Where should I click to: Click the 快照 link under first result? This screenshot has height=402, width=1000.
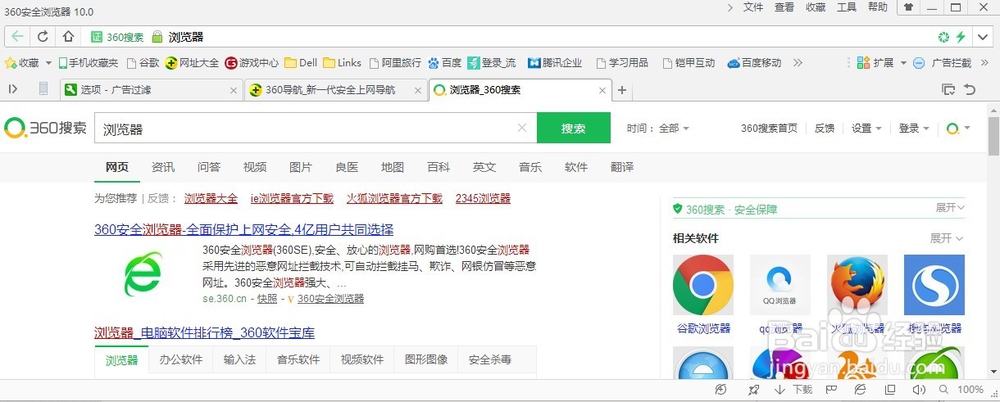click(267, 299)
